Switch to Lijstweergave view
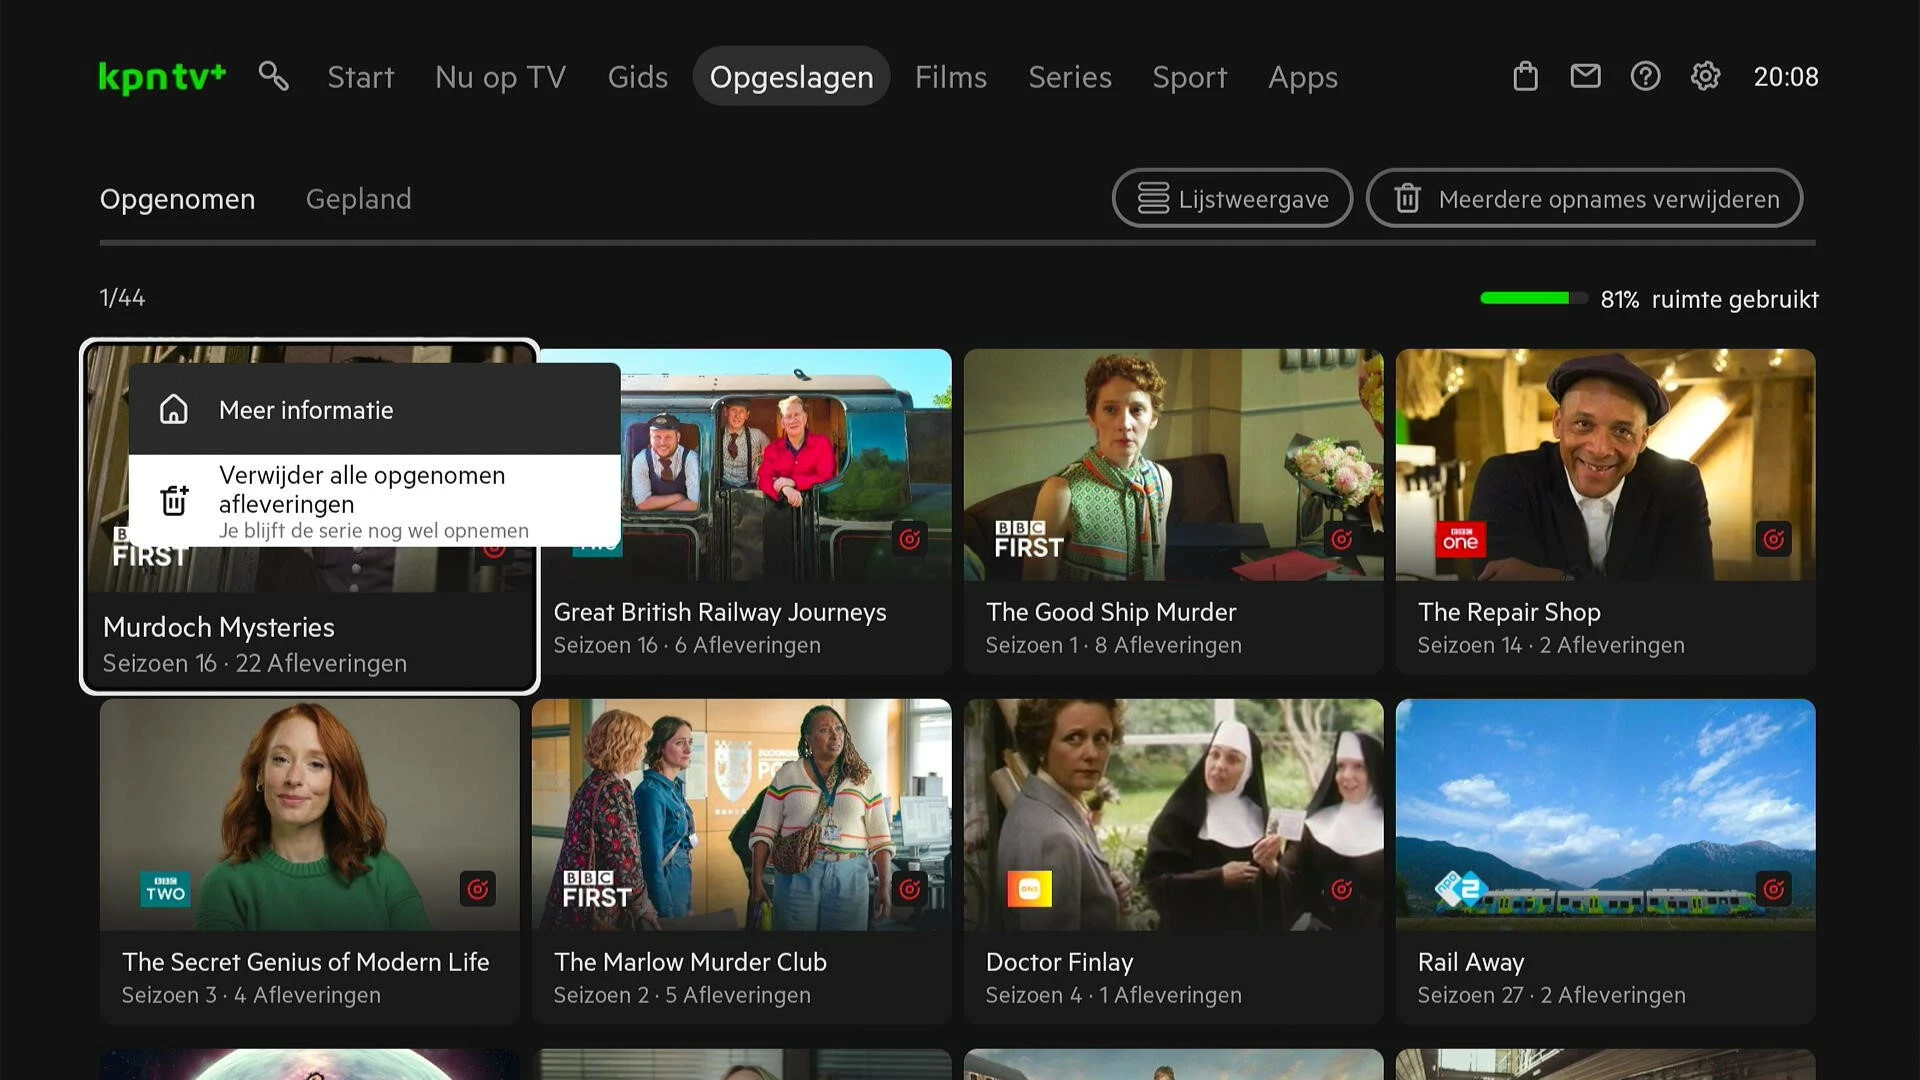Screen dimensions: 1920x1080 [1232, 199]
